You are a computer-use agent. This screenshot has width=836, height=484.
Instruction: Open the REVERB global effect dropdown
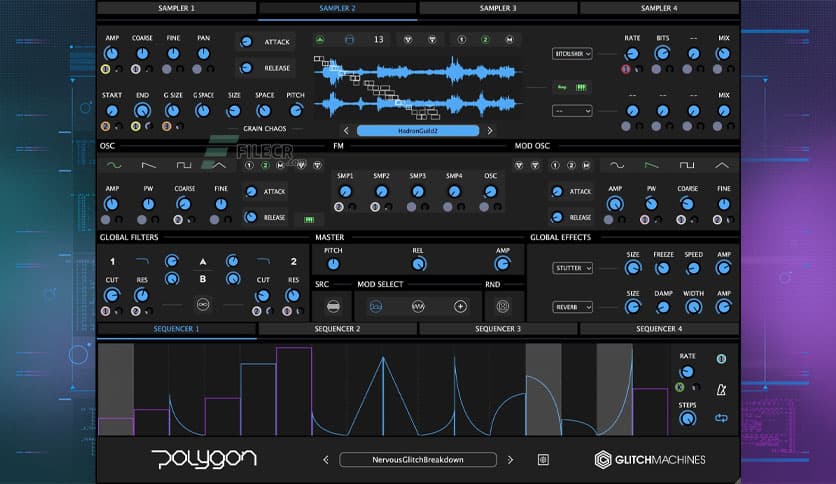coord(572,307)
